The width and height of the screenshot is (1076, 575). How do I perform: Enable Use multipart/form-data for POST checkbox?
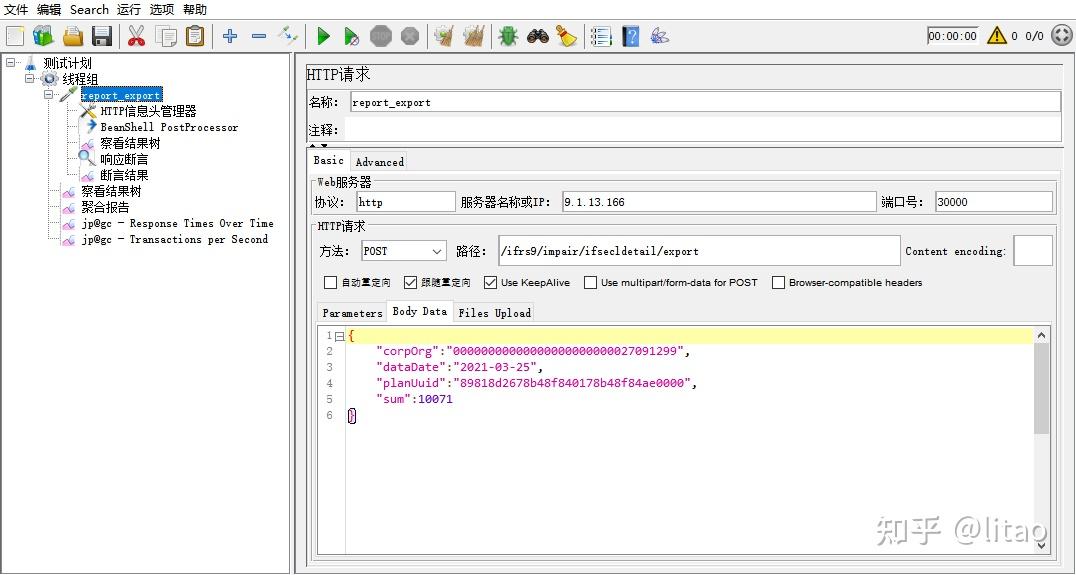click(590, 283)
